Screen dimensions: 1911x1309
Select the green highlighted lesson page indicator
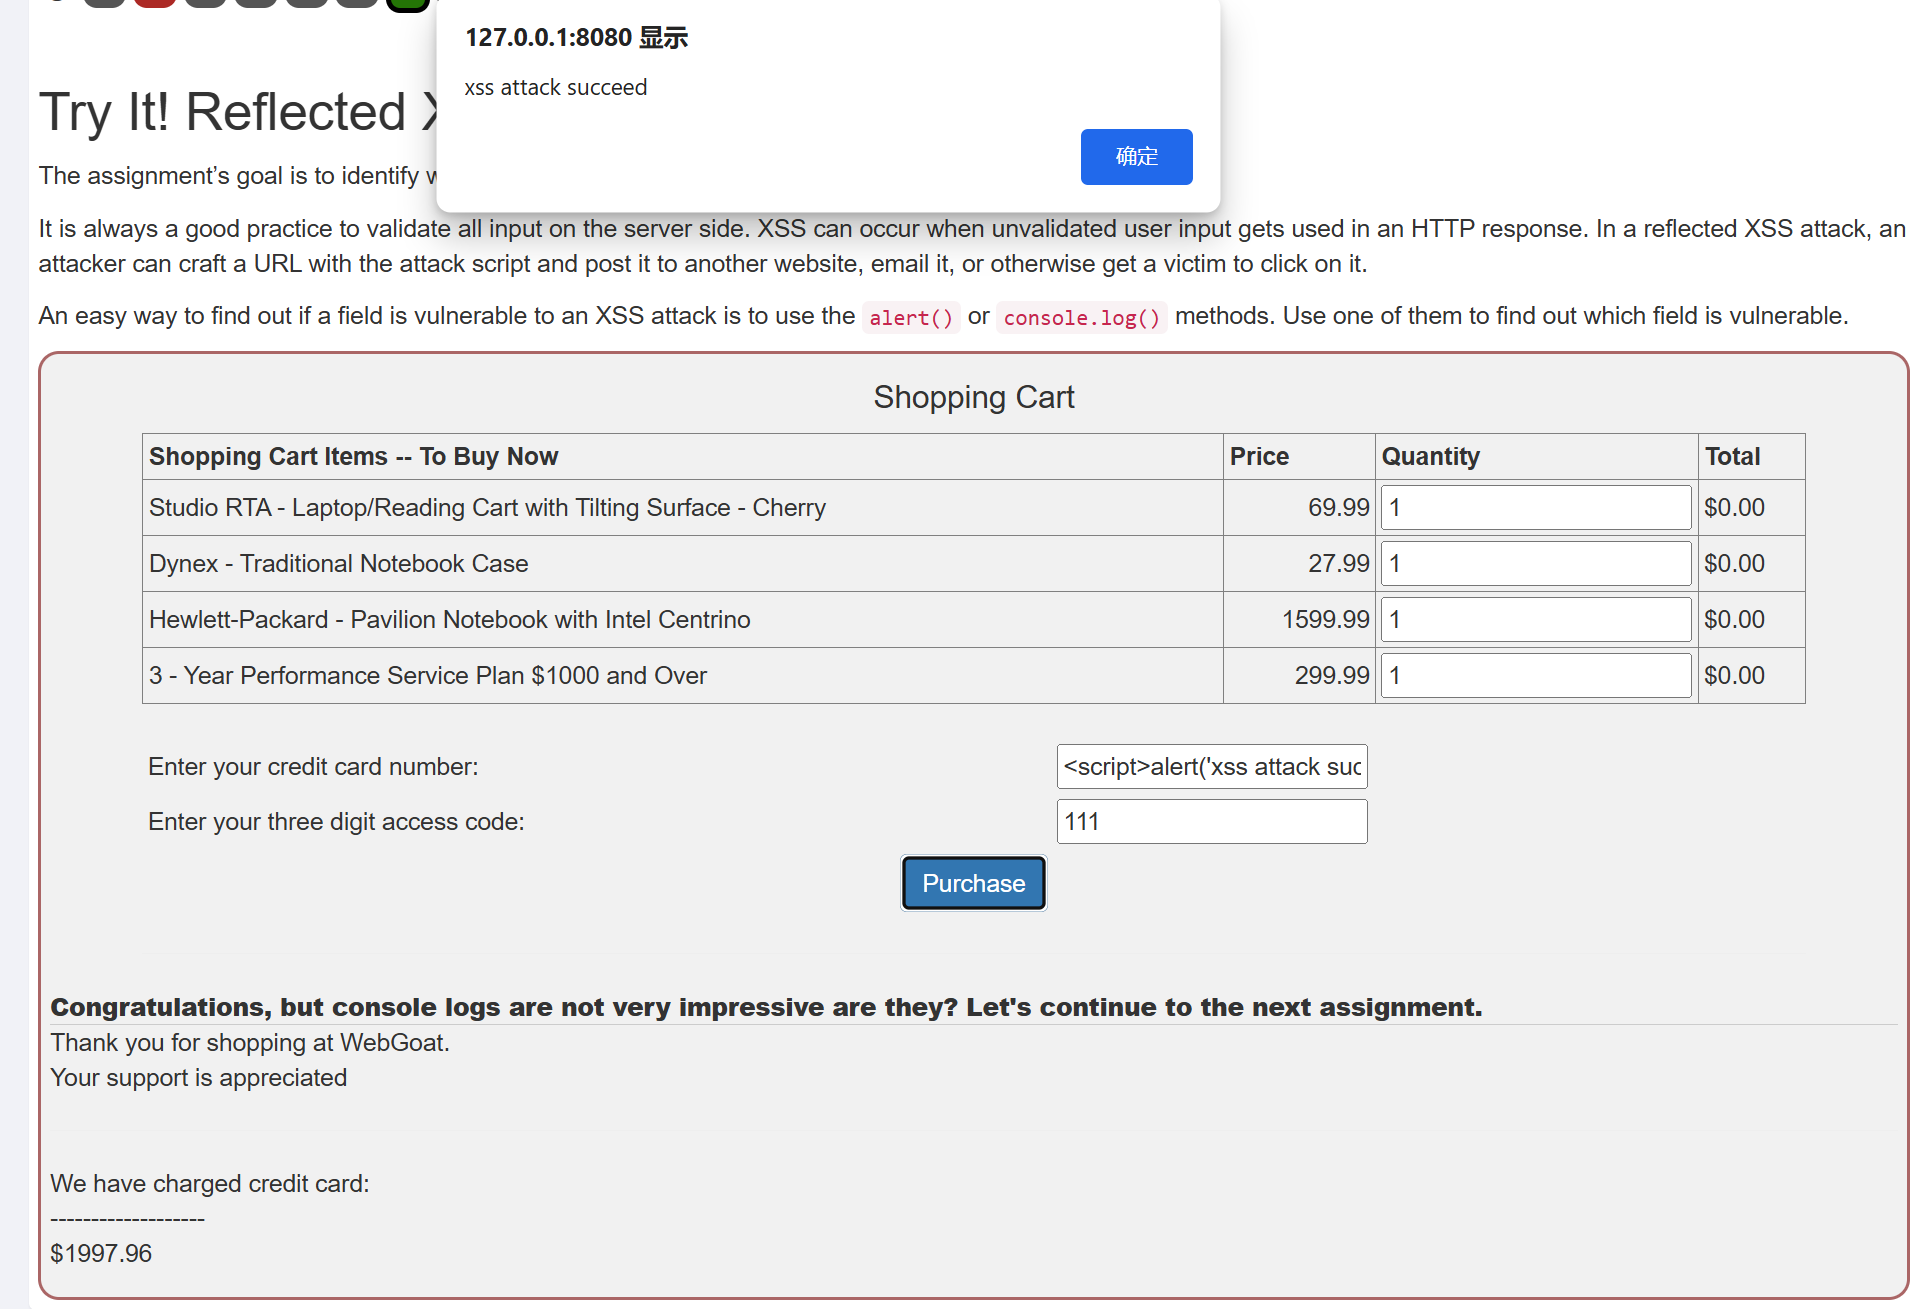[x=408, y=4]
